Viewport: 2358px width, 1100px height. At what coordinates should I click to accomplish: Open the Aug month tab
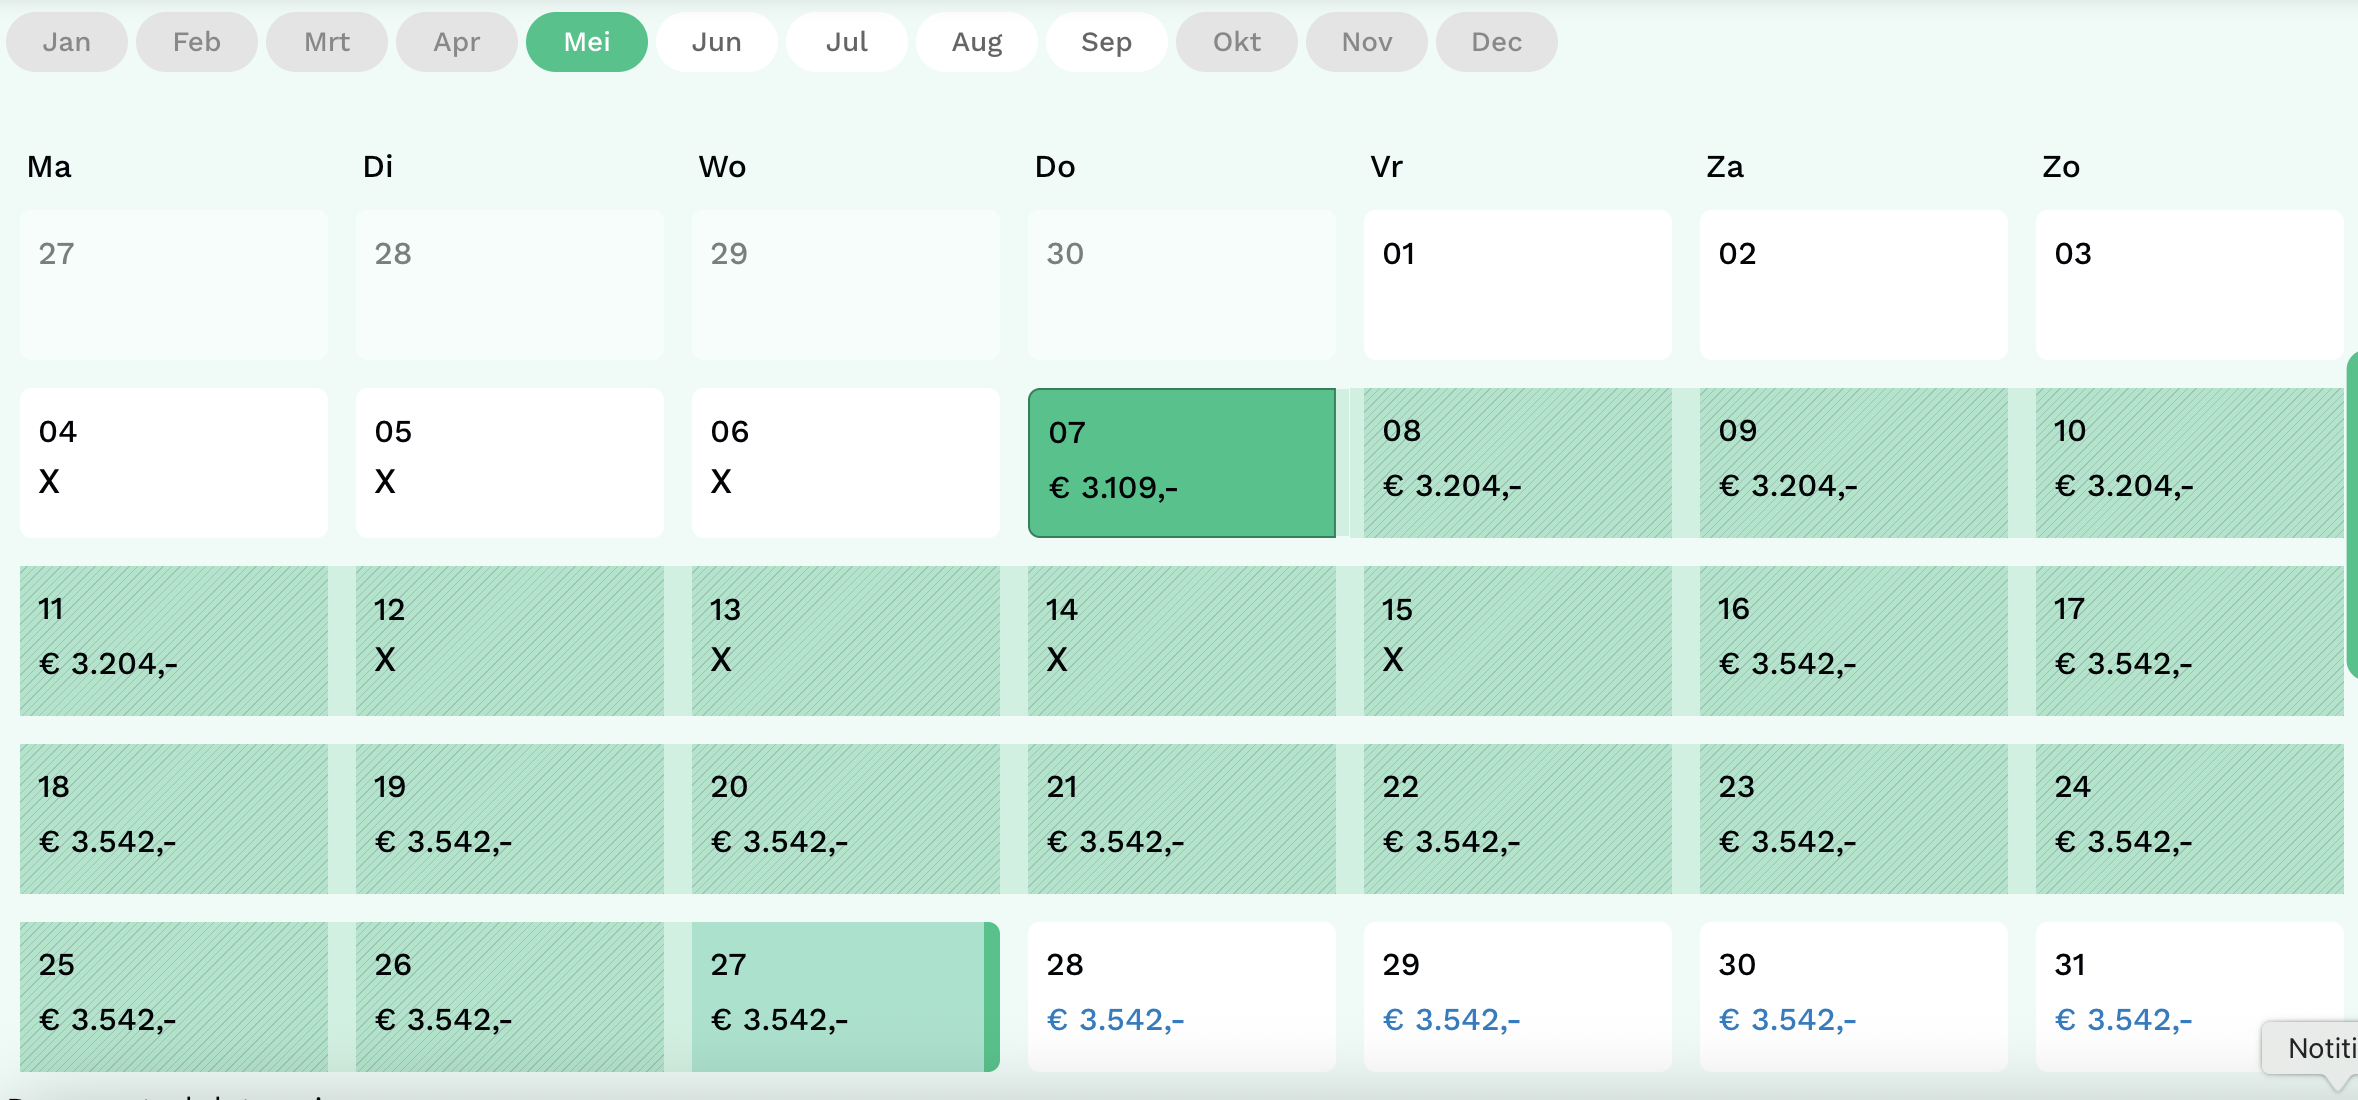coord(976,42)
